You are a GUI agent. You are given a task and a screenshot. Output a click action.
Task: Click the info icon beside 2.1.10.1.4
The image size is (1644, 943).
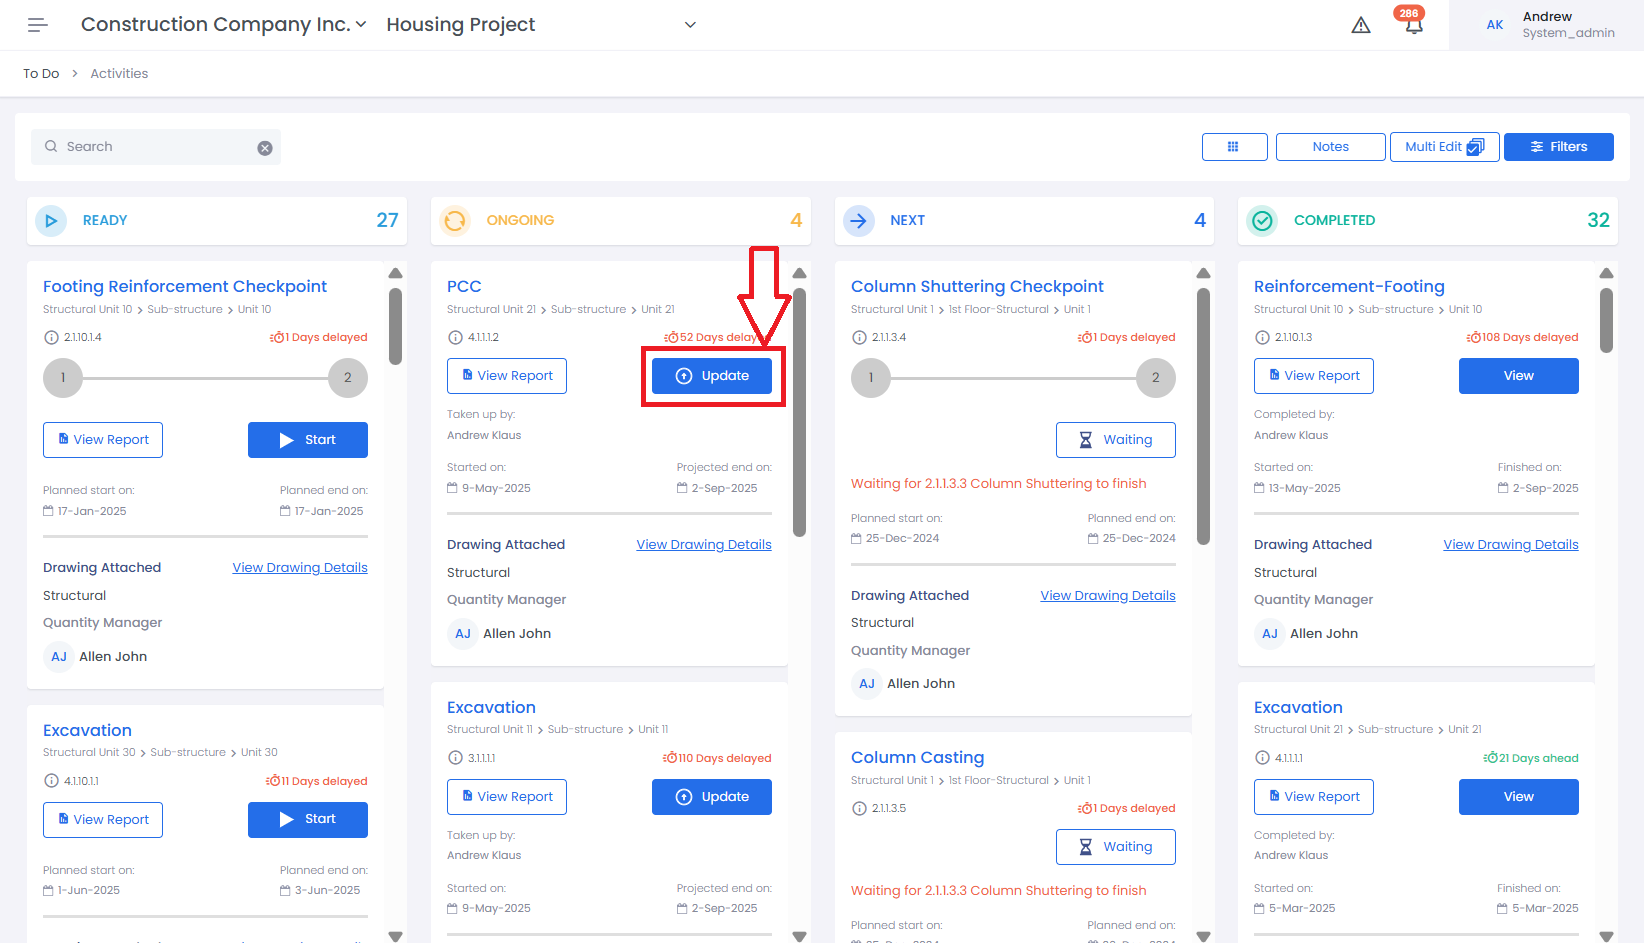click(x=51, y=338)
